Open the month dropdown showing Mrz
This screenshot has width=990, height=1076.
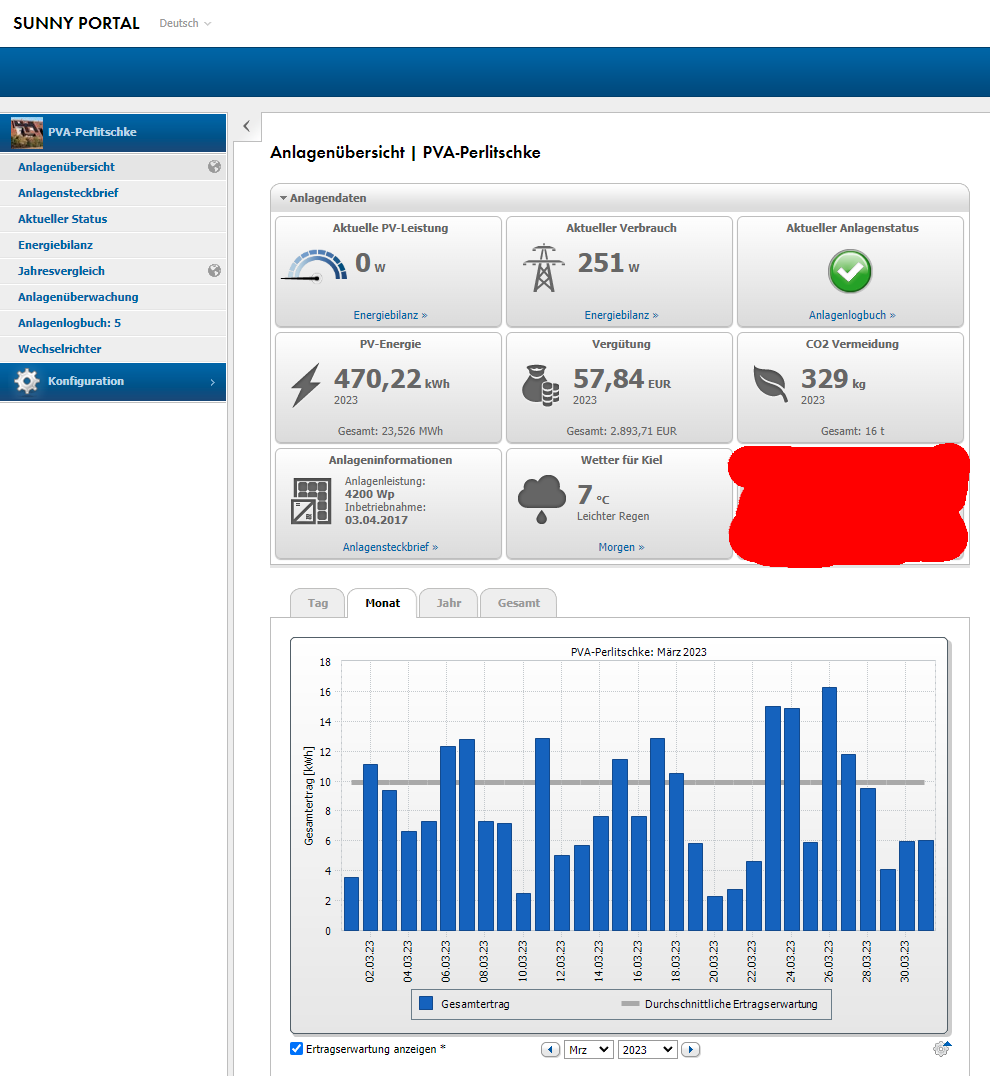[x=588, y=1050]
